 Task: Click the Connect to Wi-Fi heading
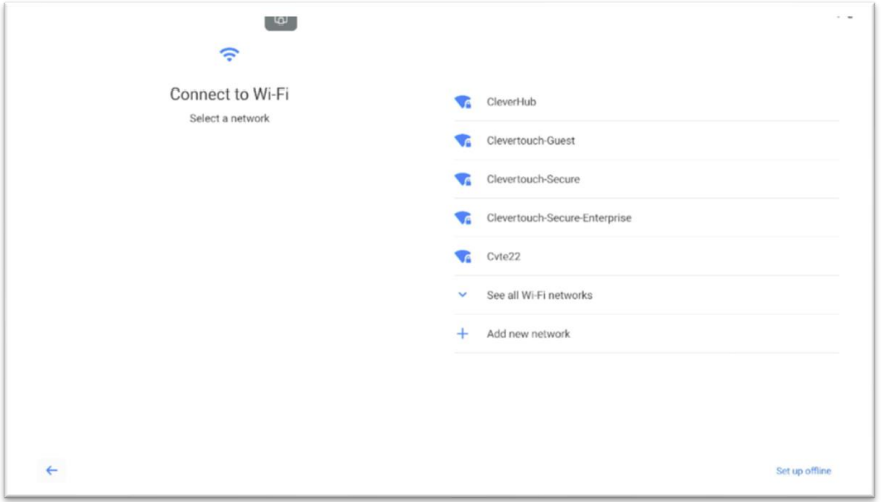[x=229, y=94]
